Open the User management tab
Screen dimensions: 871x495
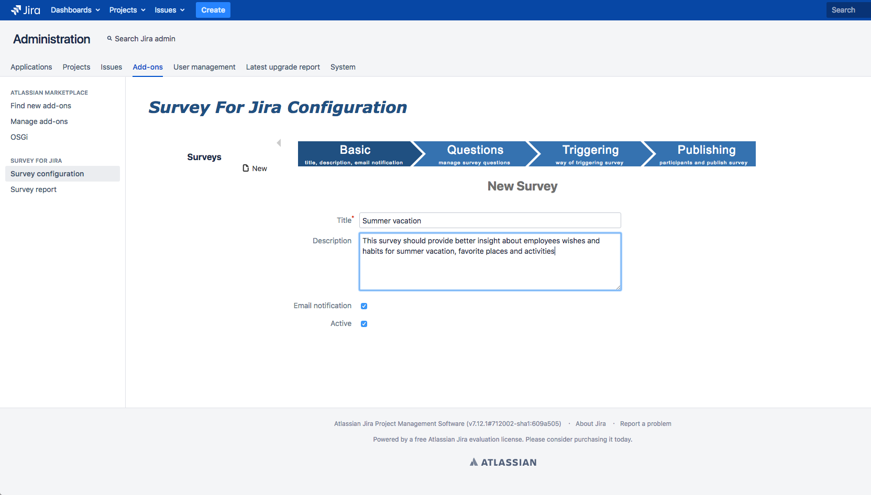click(x=204, y=67)
